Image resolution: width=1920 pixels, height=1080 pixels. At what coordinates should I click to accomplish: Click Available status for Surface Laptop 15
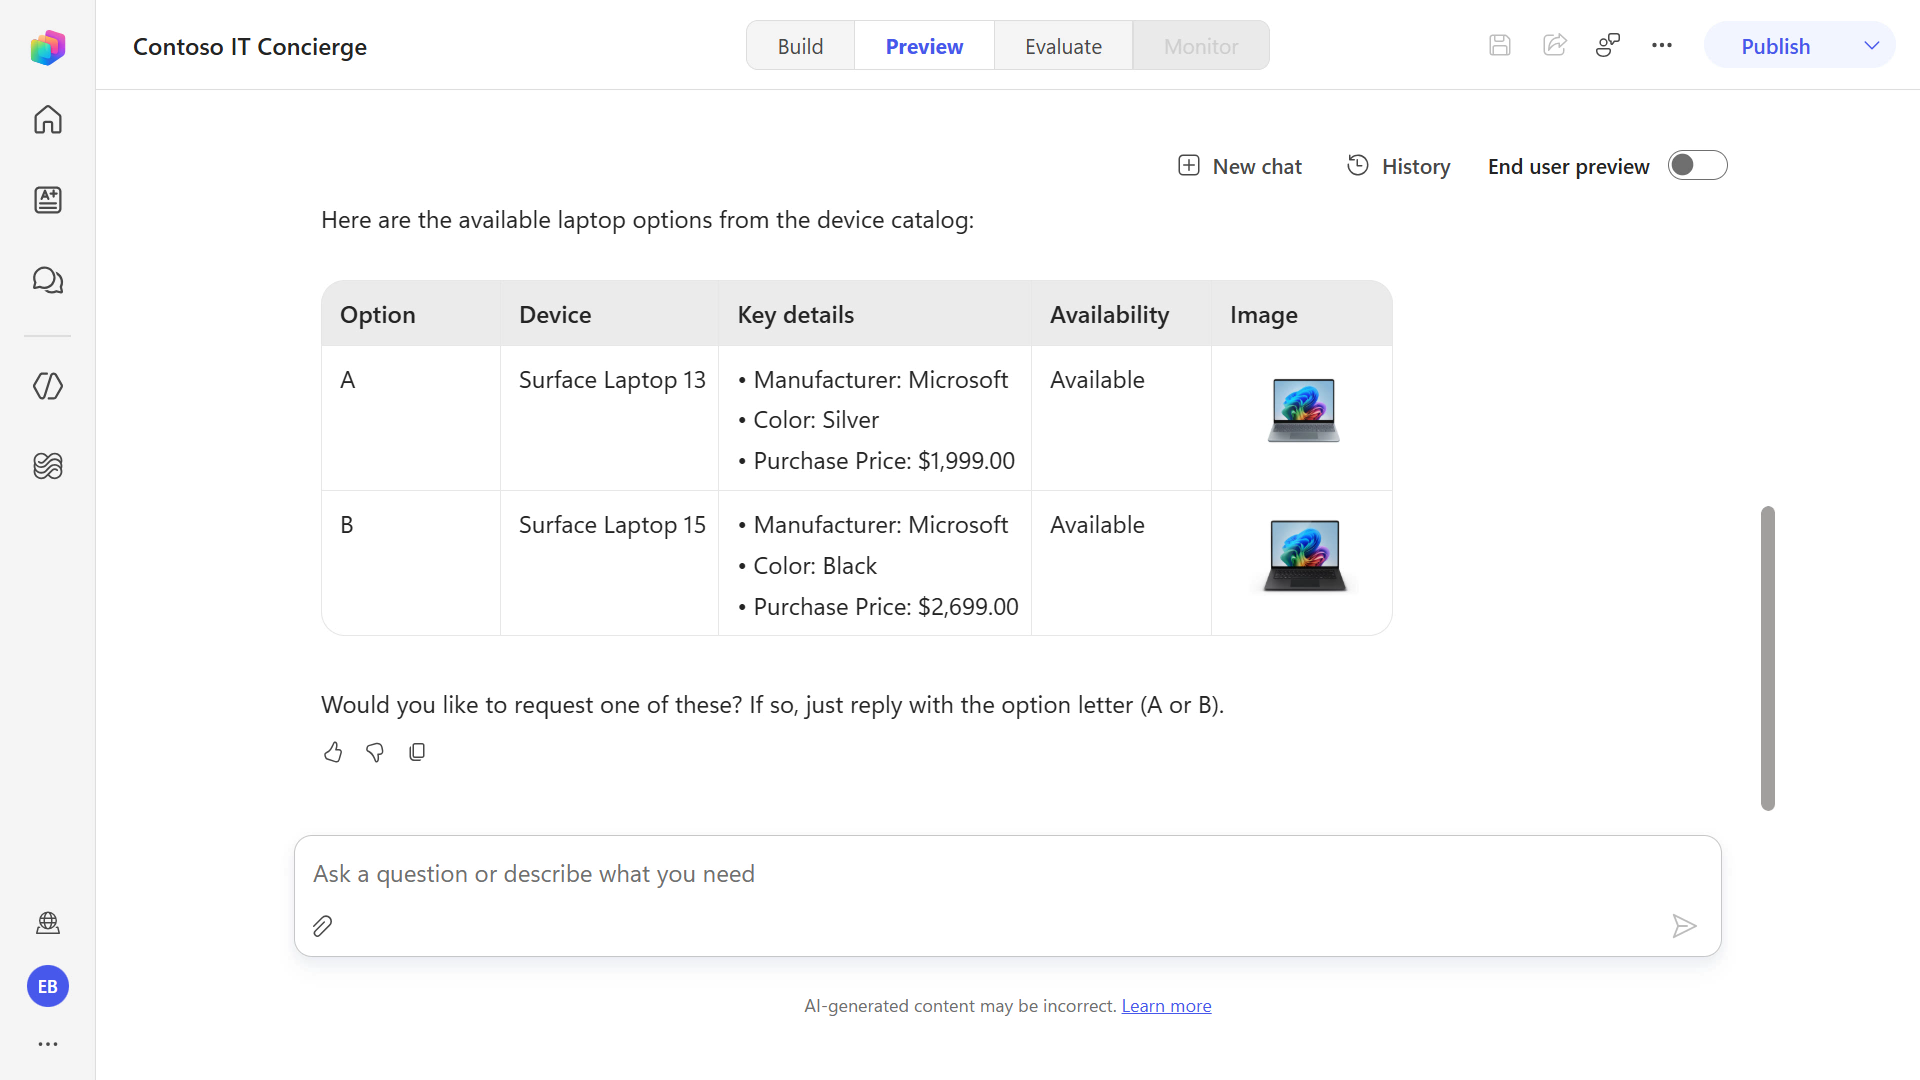pos(1097,525)
